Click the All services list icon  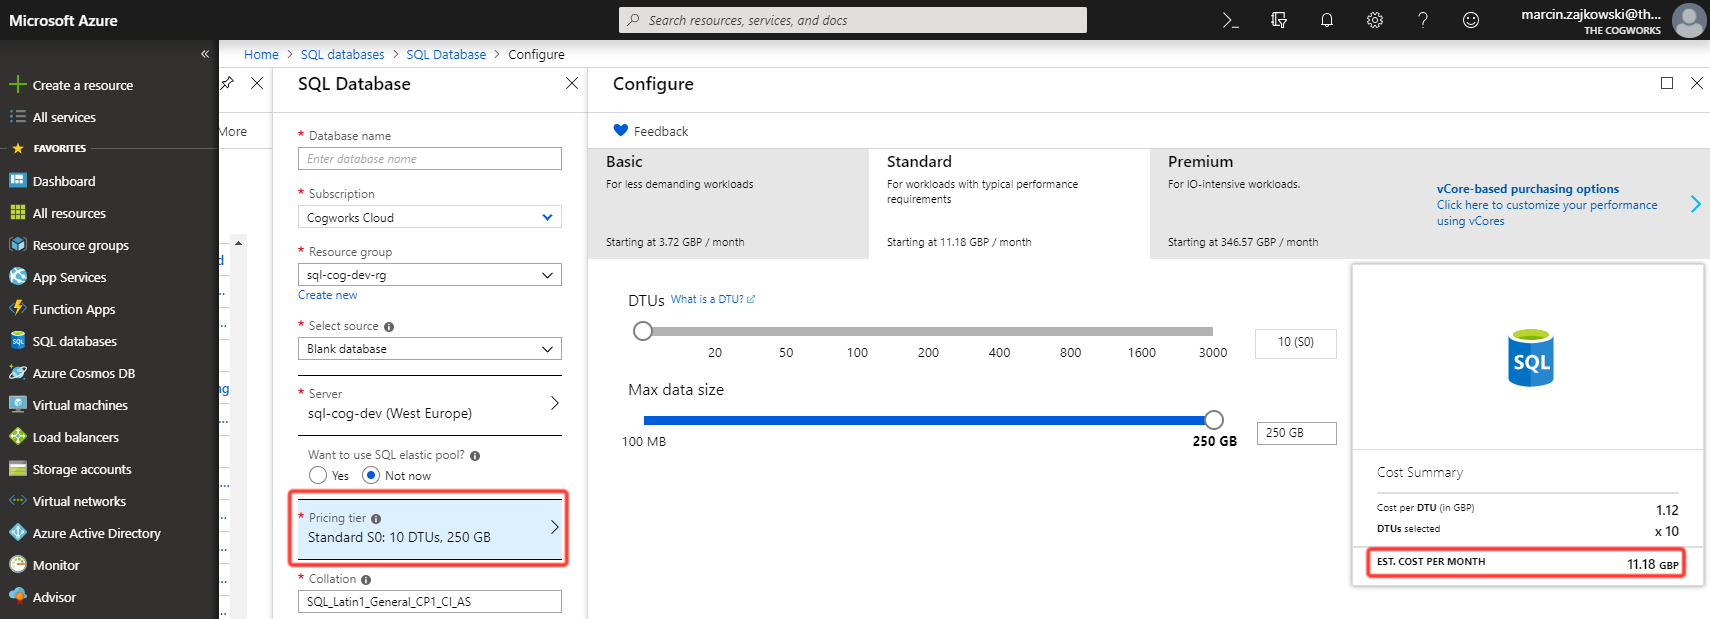17,117
